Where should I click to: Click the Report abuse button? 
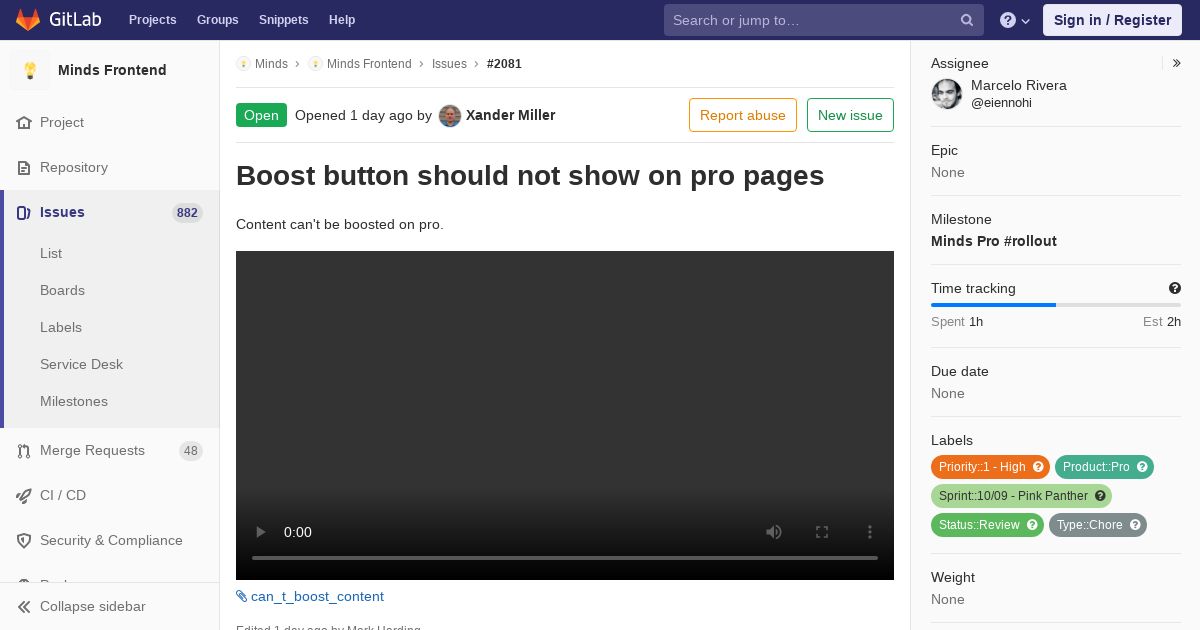[743, 115]
